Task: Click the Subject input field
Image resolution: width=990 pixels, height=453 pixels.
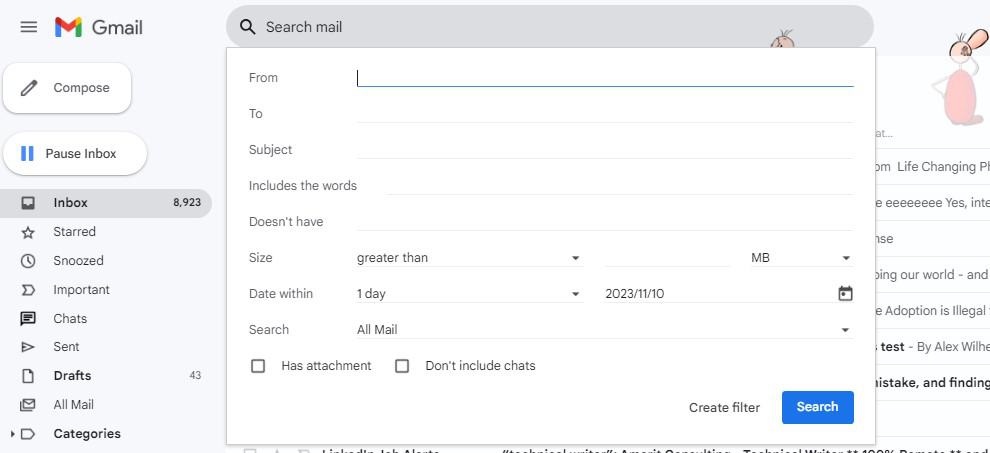Action: 604,150
